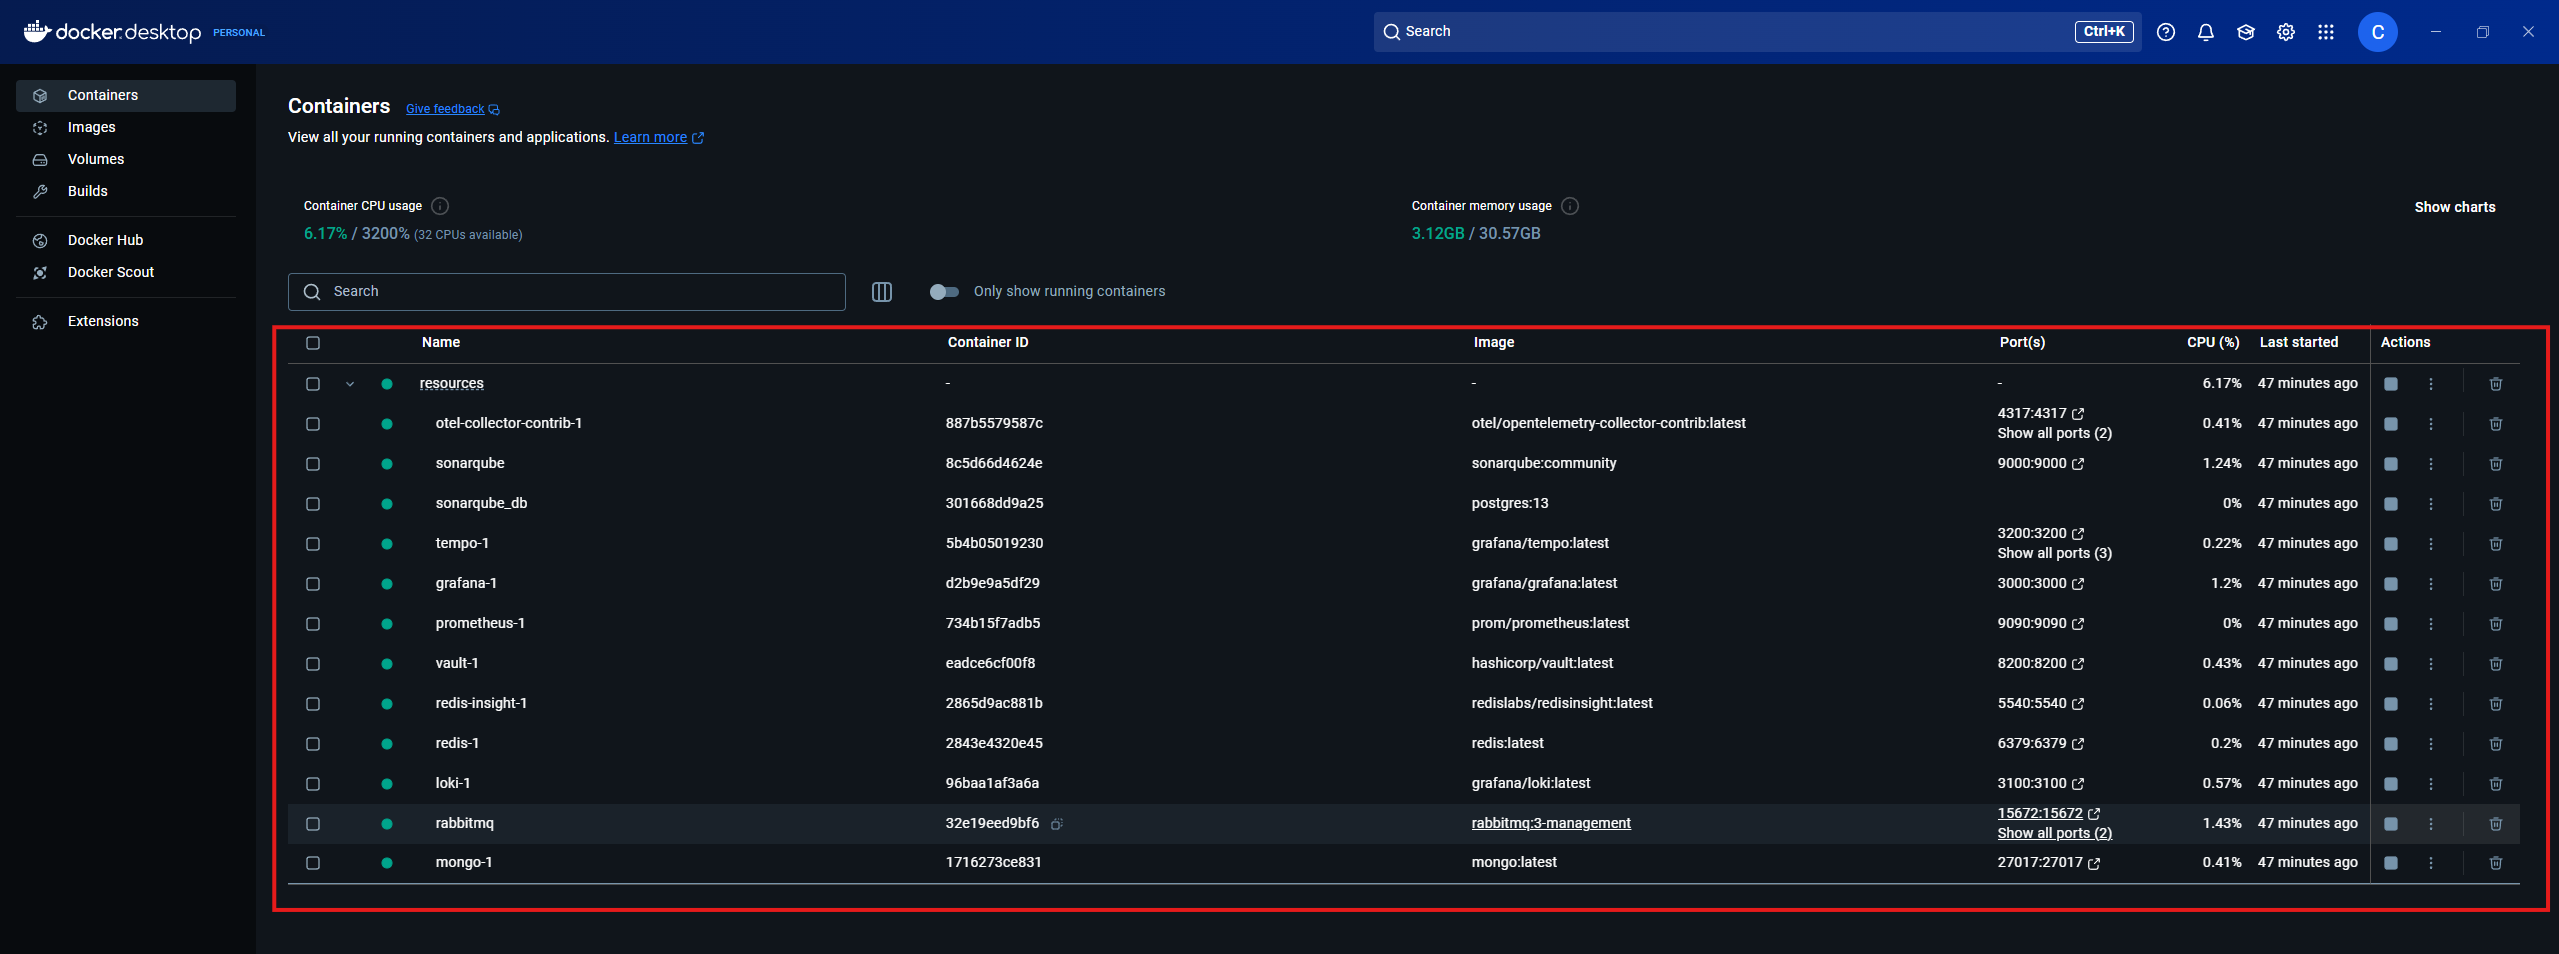Open more actions for sonarqube_db
This screenshot has width=2559, height=954.
(2431, 504)
